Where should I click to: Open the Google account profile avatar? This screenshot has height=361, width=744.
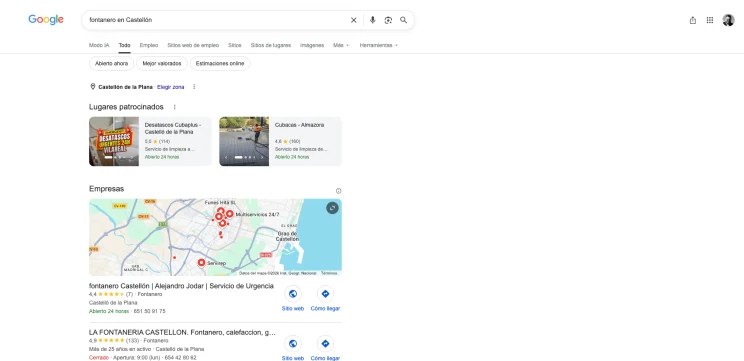[x=728, y=20]
